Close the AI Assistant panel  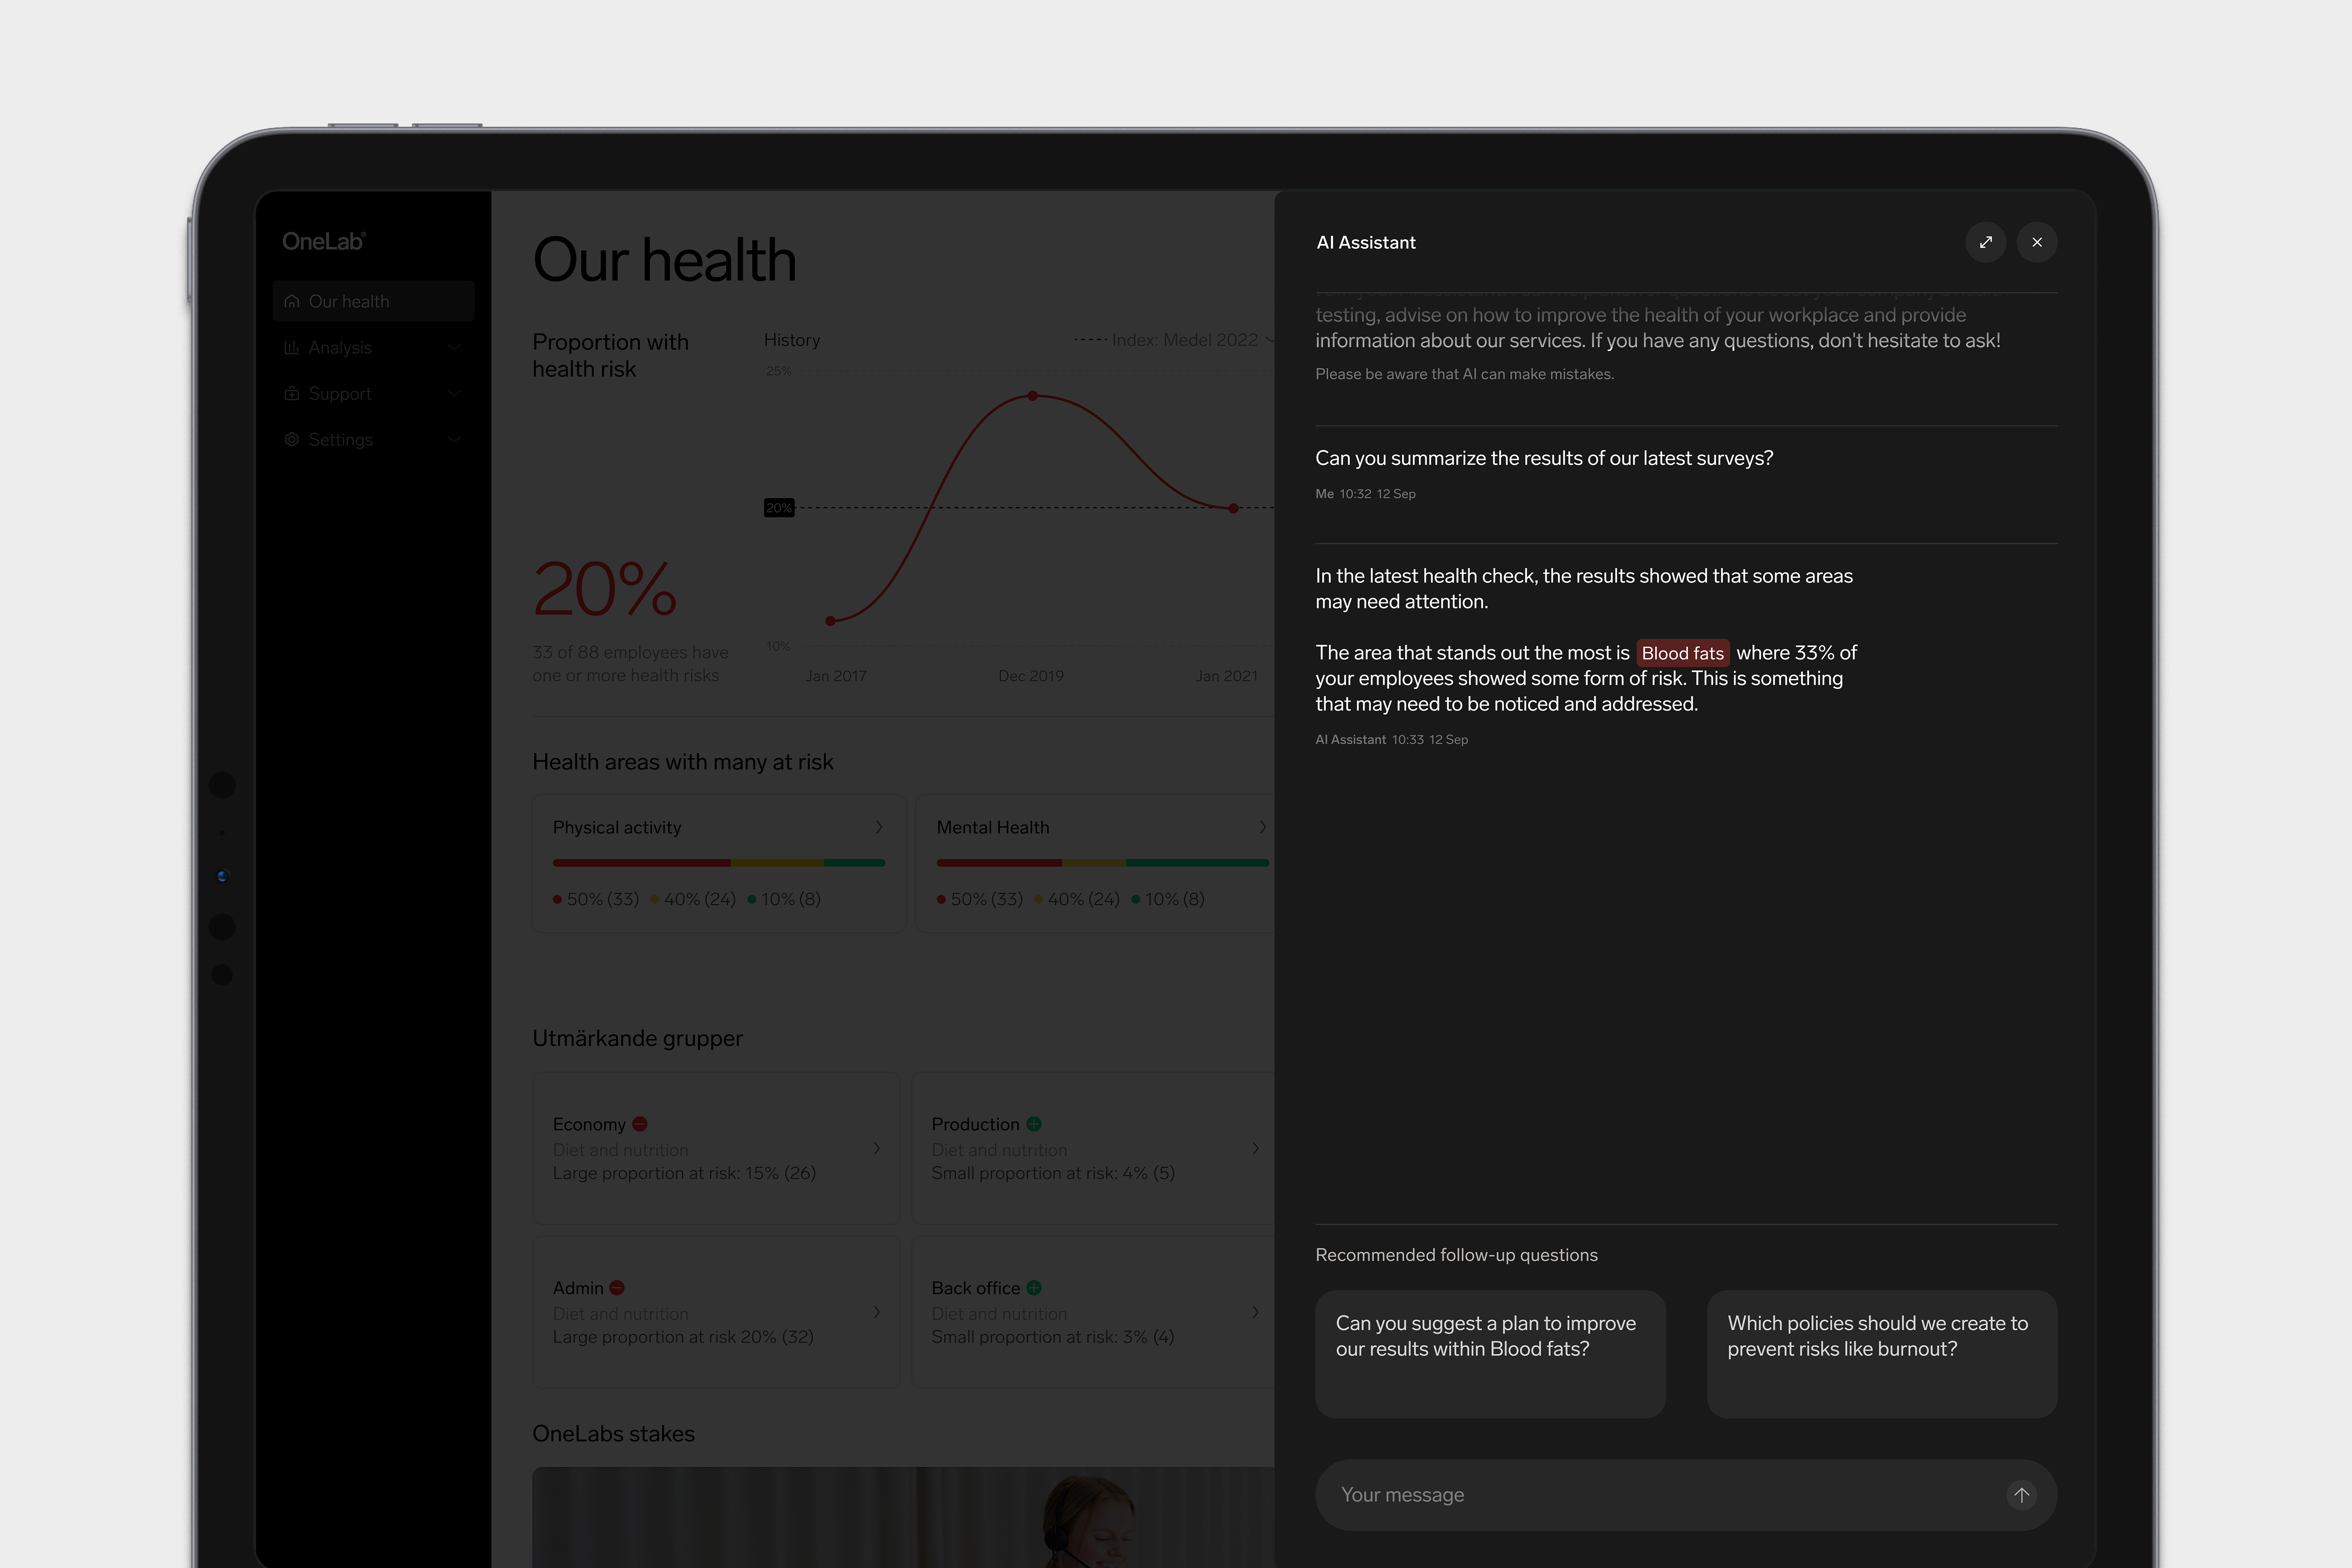pos(2036,242)
